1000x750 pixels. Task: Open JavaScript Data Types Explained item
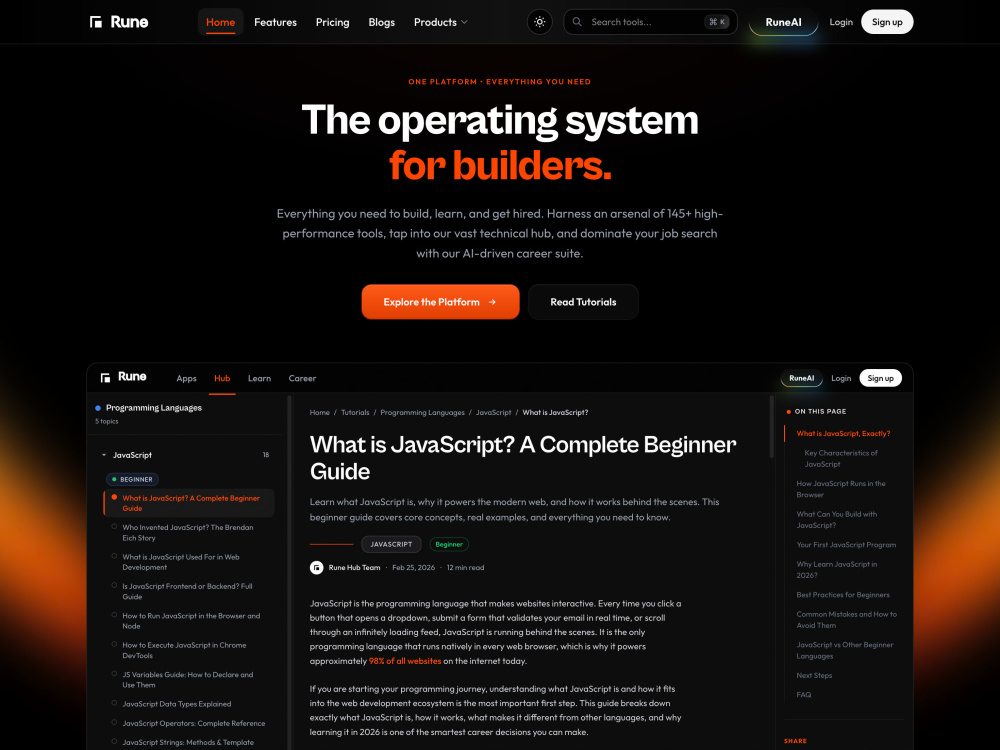pyautogui.click(x=177, y=704)
